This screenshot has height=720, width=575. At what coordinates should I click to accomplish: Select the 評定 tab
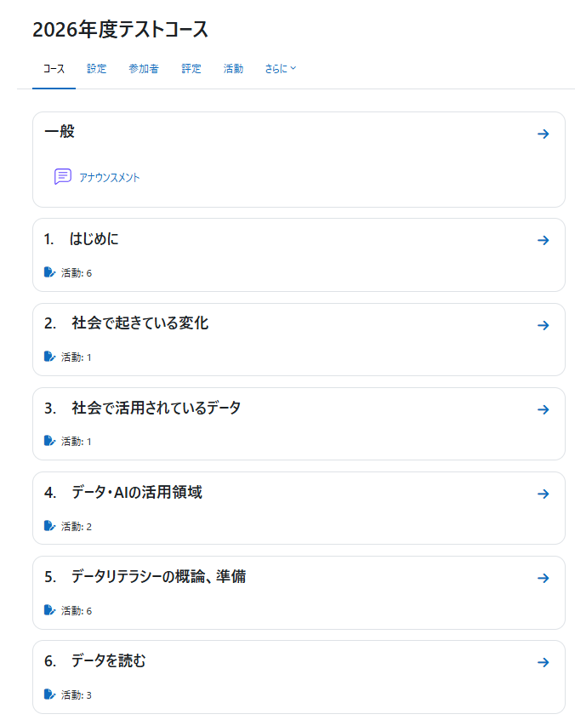click(x=191, y=68)
